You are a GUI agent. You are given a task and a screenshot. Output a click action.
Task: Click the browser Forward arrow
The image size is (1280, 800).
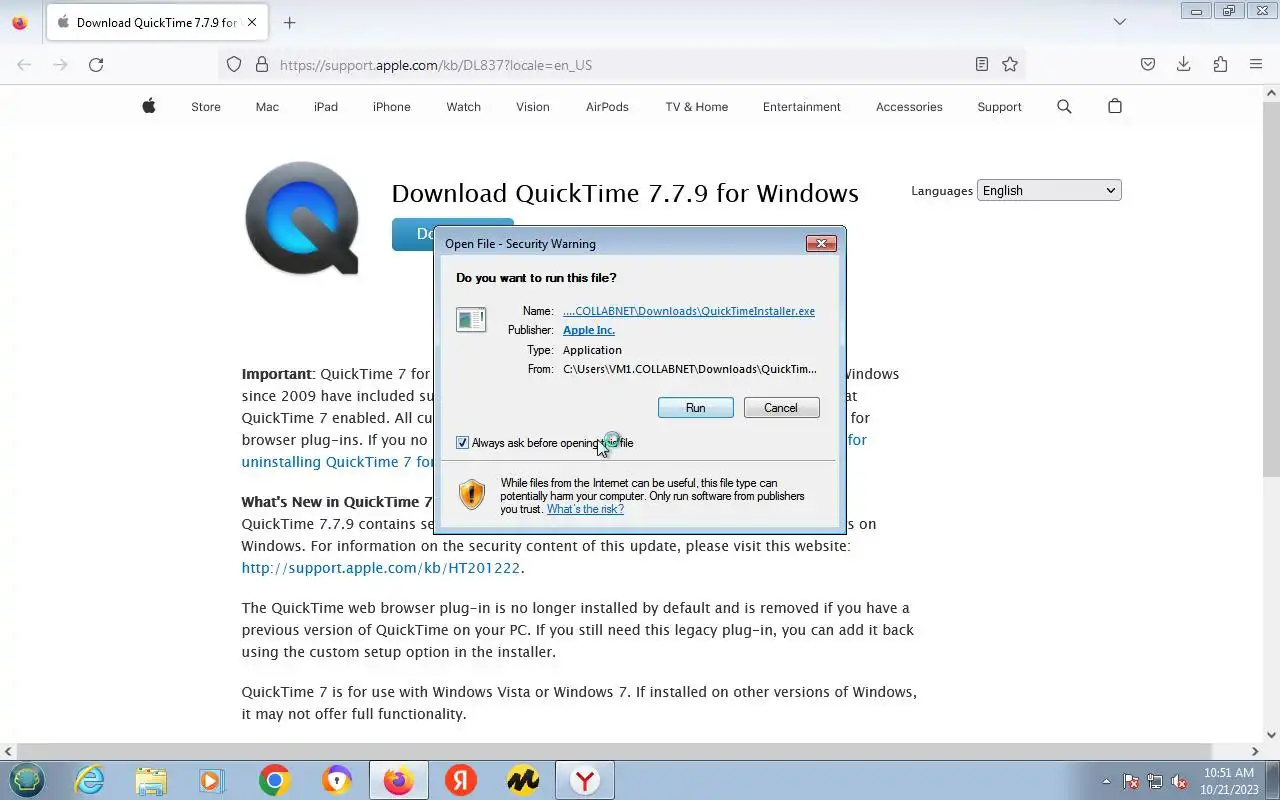(60, 64)
